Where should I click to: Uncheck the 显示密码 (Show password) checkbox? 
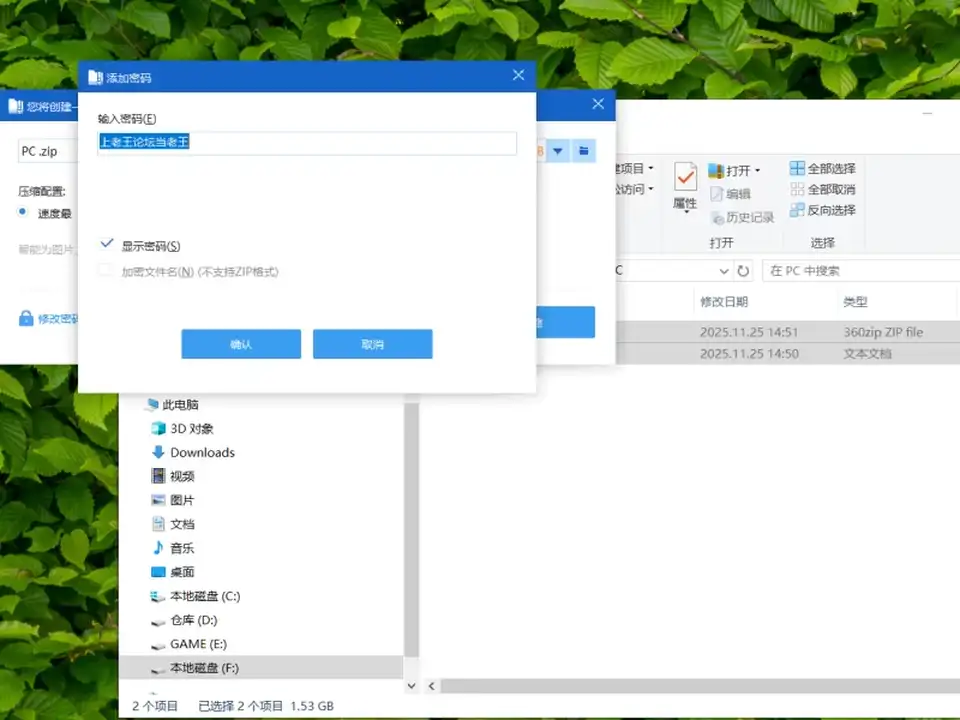point(107,244)
